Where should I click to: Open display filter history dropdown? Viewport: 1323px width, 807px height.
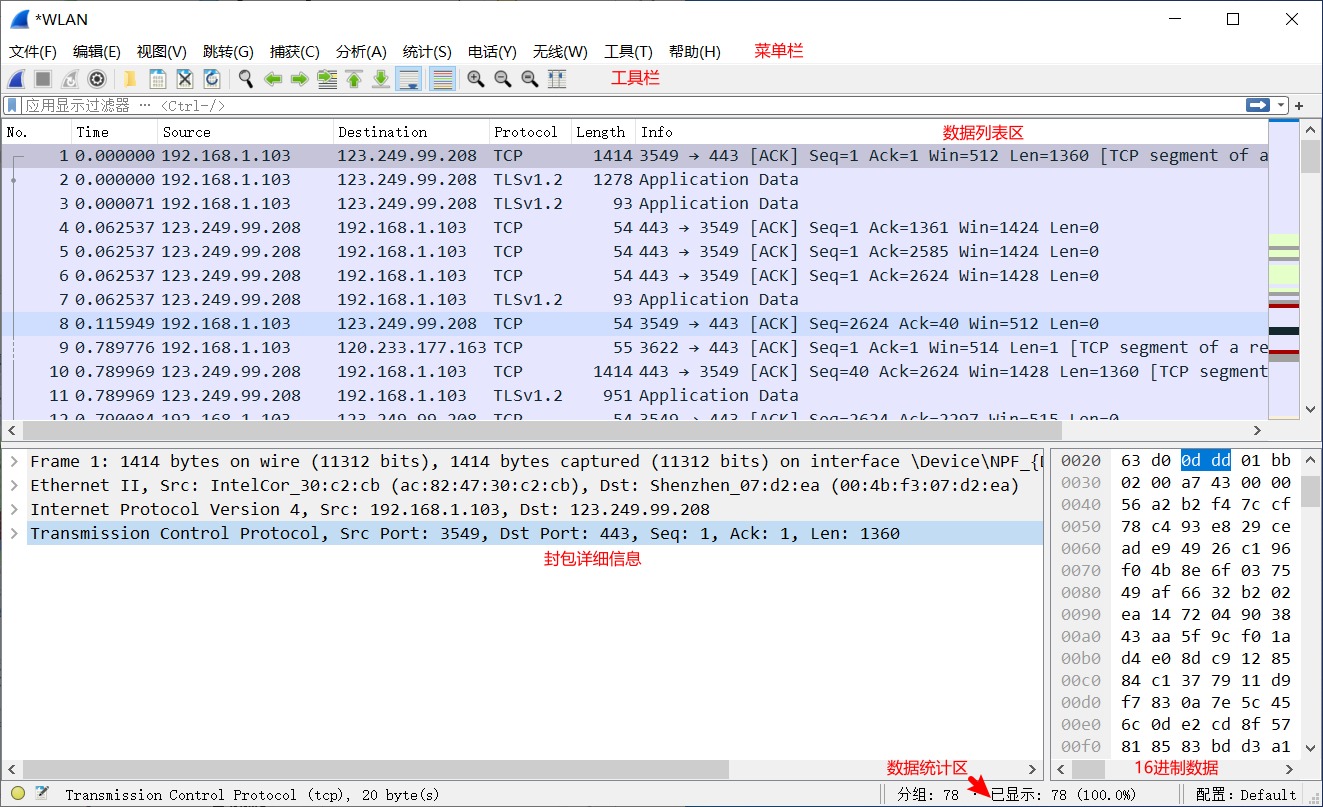coord(1281,105)
